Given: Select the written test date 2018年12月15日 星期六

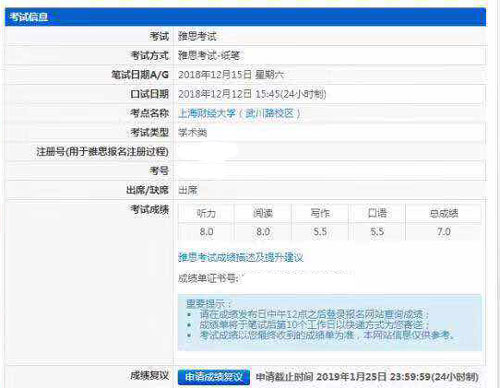Looking at the screenshot, I should click(231, 75).
